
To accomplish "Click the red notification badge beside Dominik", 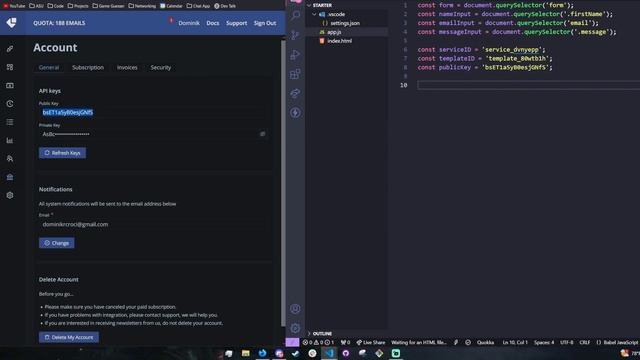I will pyautogui.click(x=171, y=20).
